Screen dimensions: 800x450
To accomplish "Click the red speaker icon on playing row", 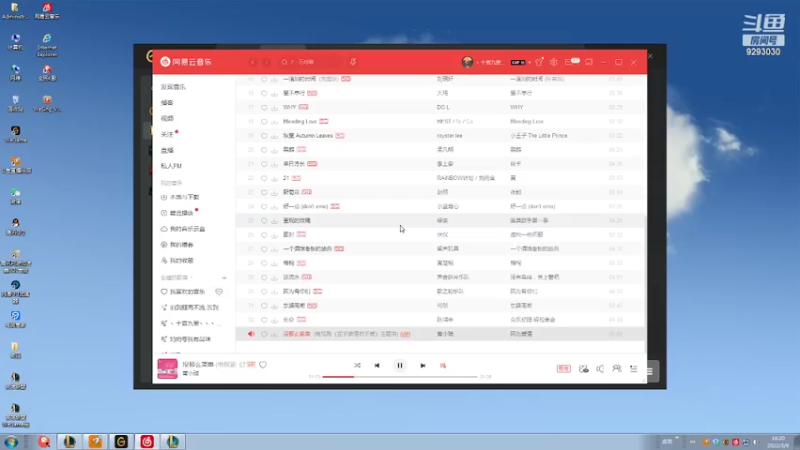I will click(x=251, y=334).
